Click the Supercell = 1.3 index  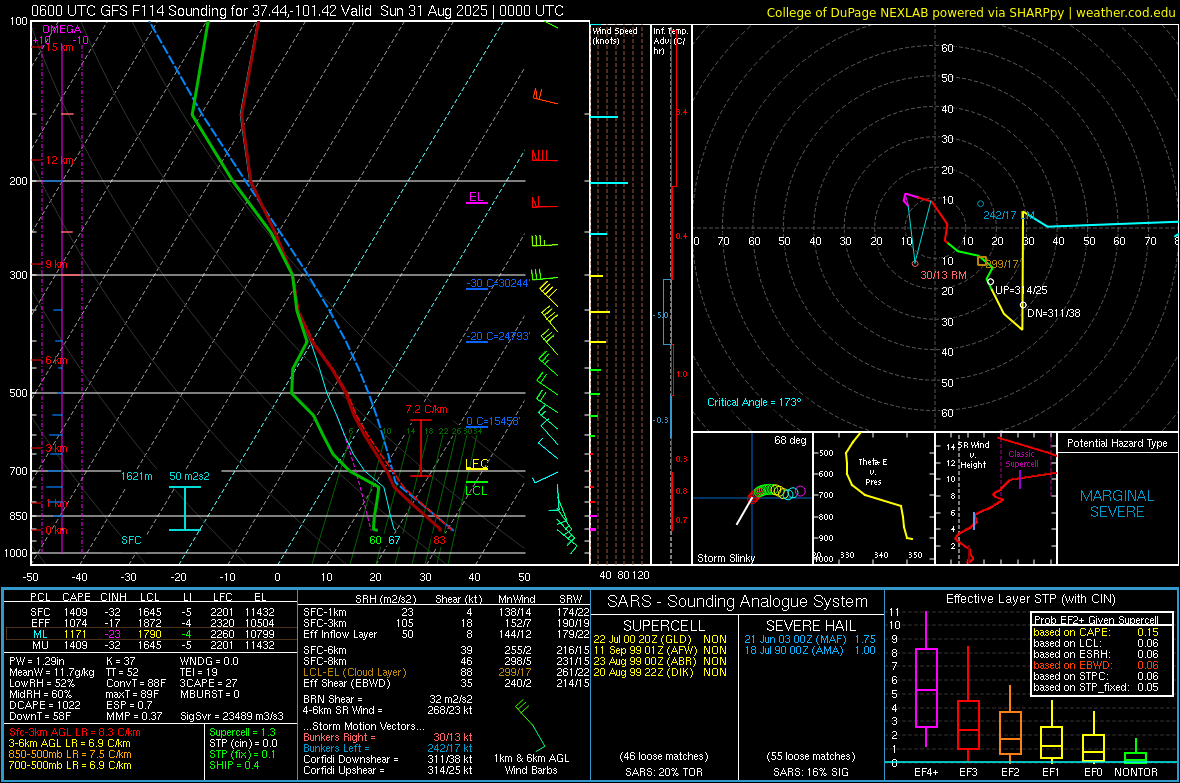tap(242, 732)
